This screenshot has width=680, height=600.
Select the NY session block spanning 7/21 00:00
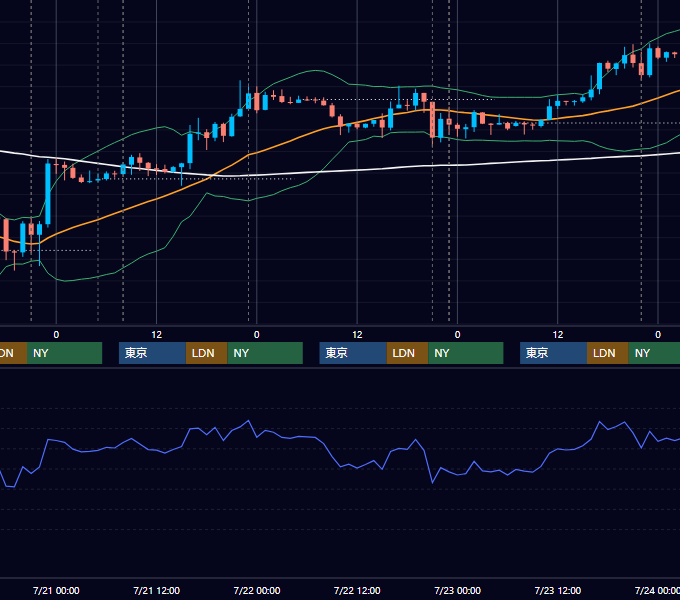(x=64, y=353)
